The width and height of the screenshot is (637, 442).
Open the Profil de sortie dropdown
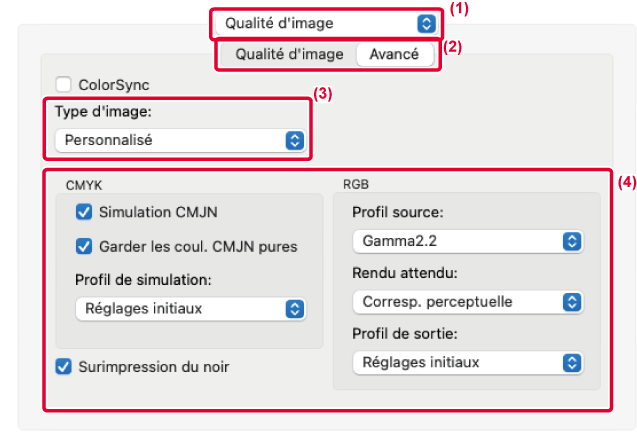coord(468,362)
